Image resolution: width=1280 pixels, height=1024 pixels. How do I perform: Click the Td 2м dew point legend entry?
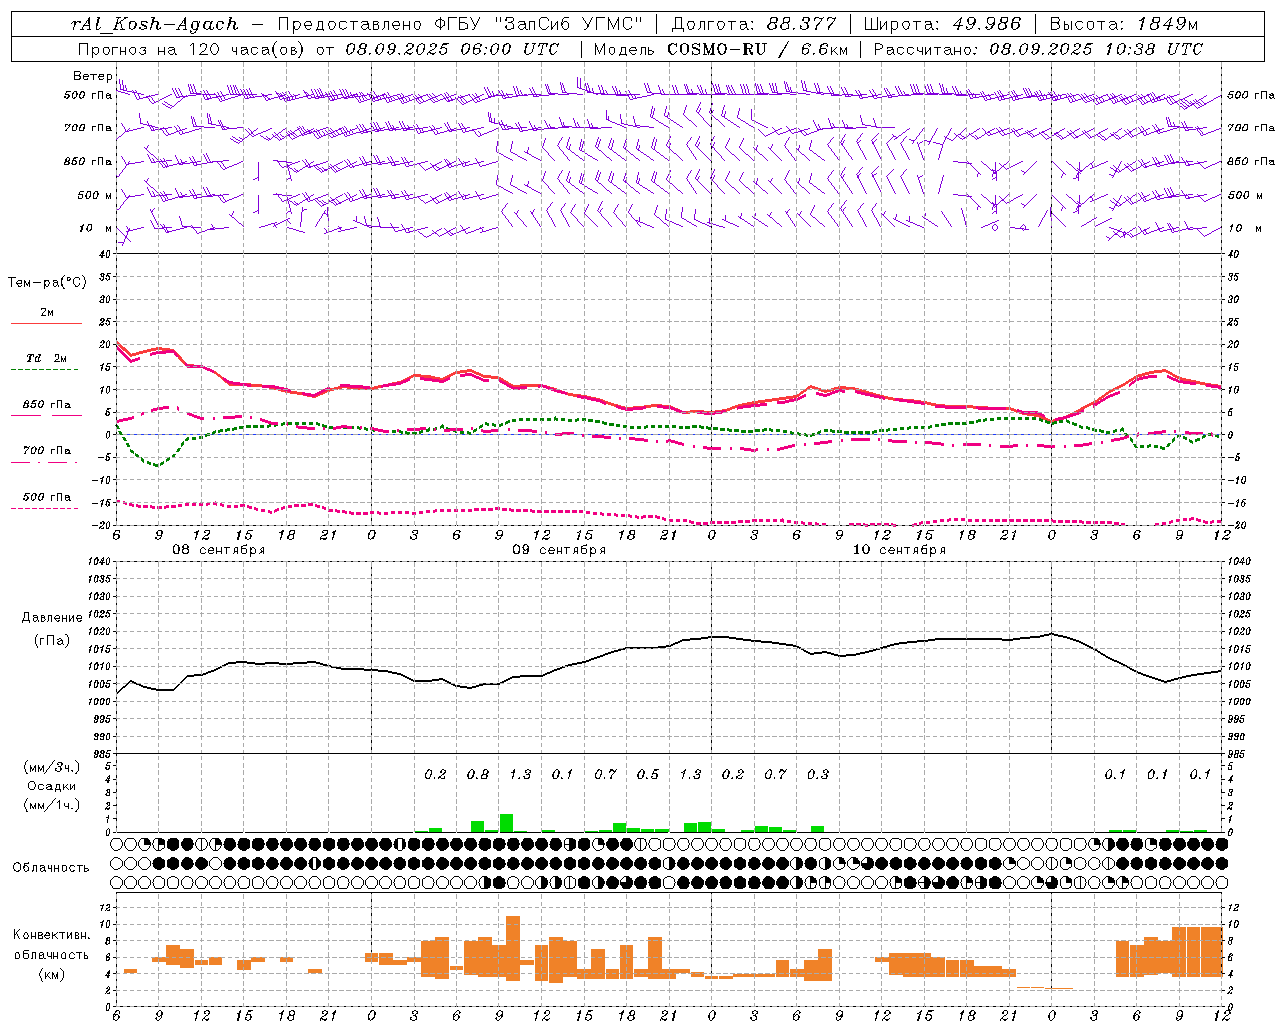tap(46, 358)
